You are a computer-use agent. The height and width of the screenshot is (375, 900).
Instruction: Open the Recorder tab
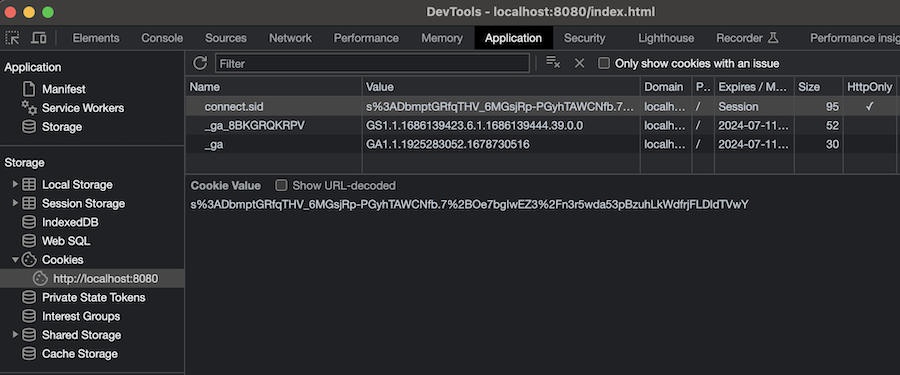(747, 38)
